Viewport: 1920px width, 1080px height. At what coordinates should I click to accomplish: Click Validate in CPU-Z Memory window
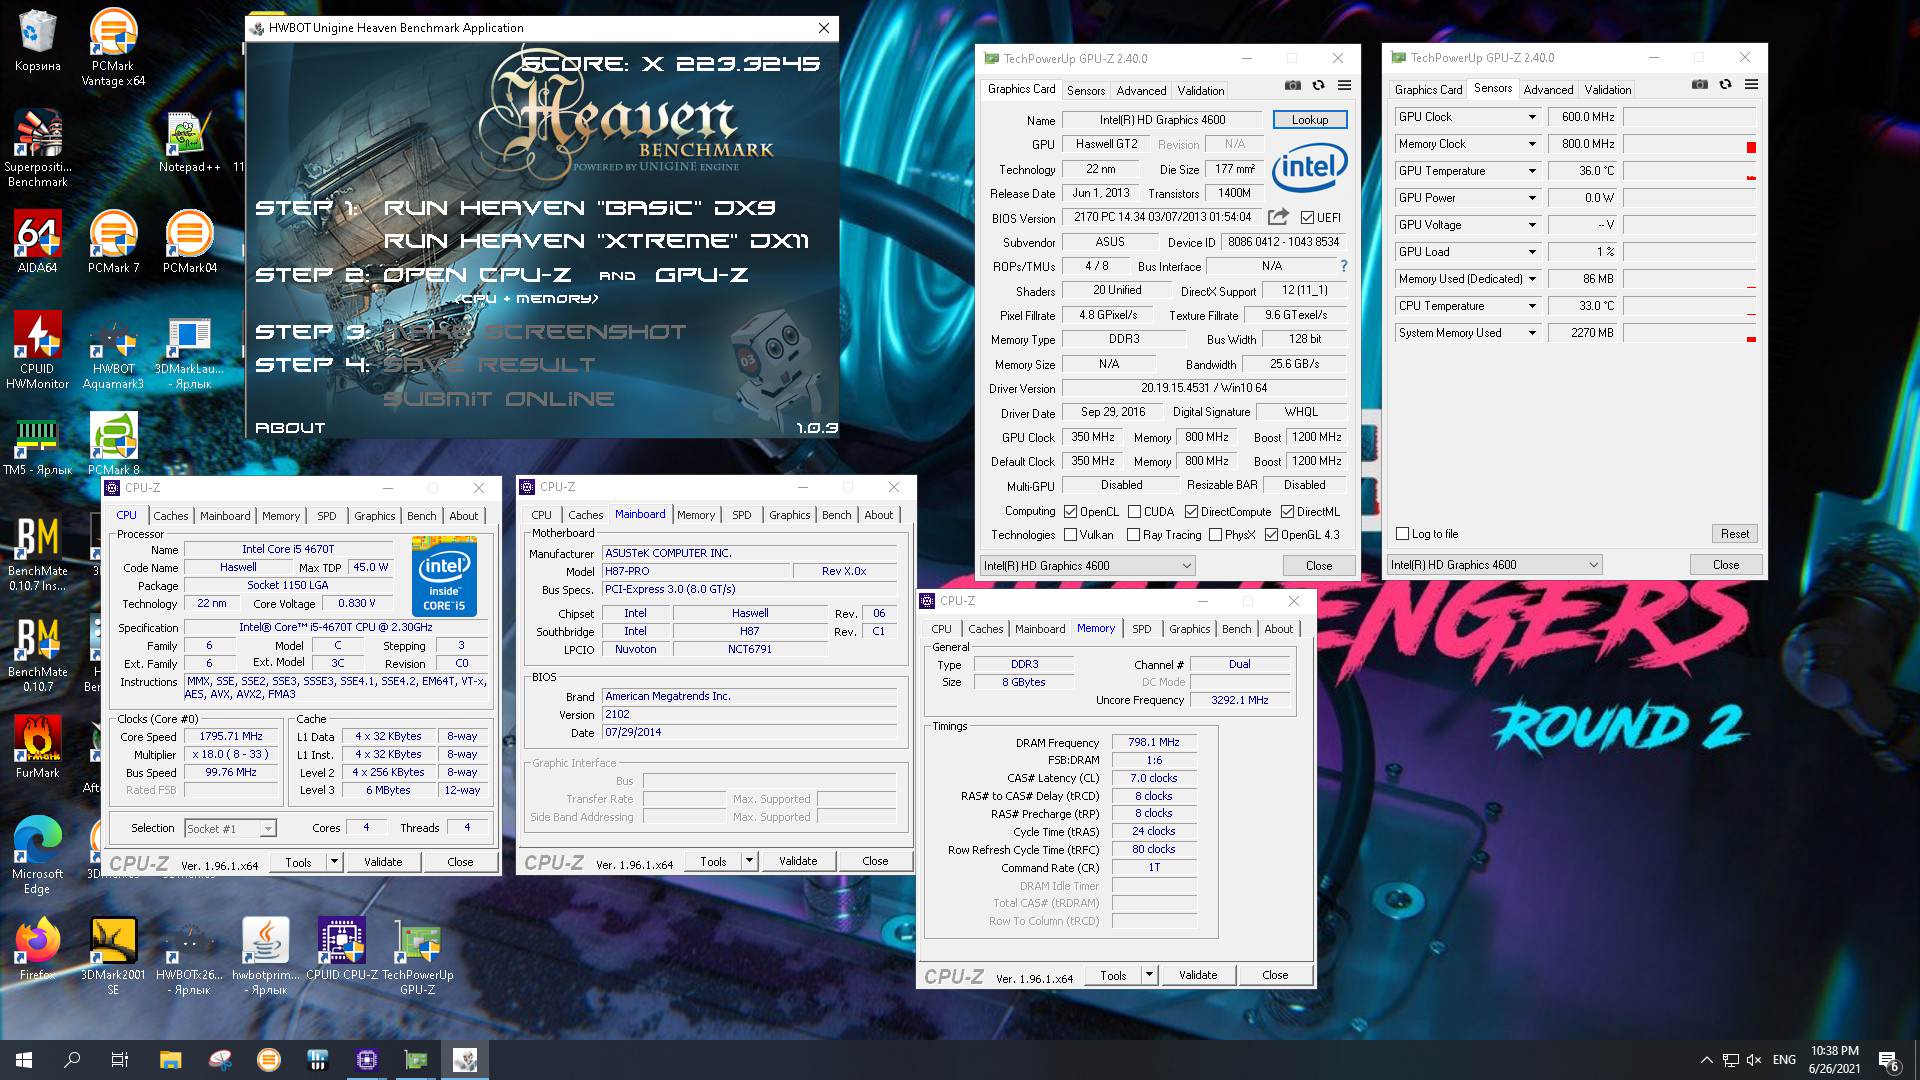click(x=1197, y=975)
